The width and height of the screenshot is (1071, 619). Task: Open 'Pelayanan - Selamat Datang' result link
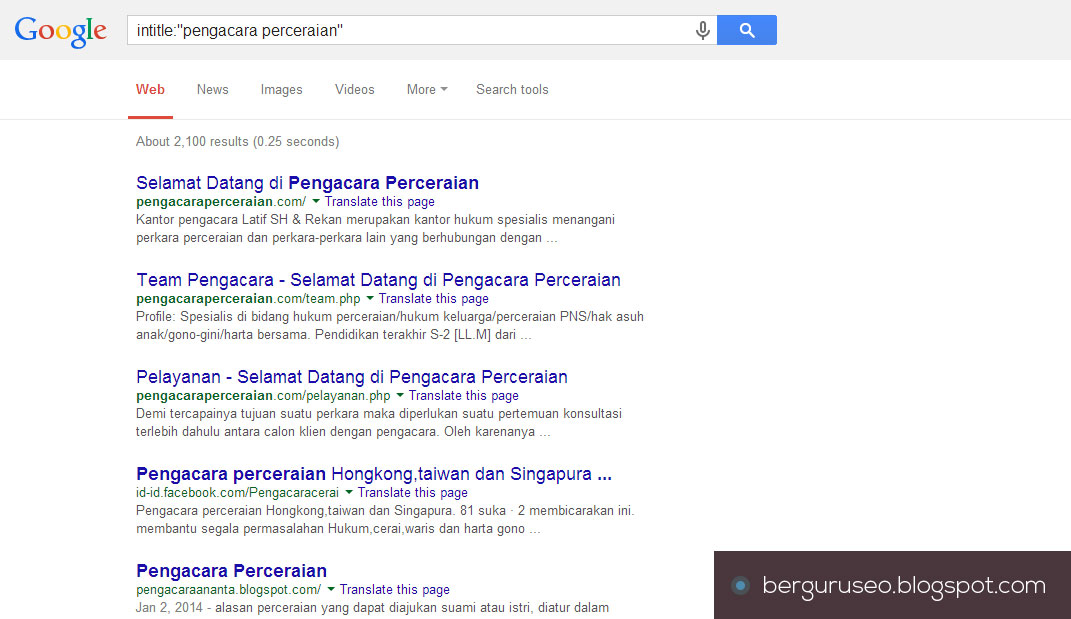[352, 377]
